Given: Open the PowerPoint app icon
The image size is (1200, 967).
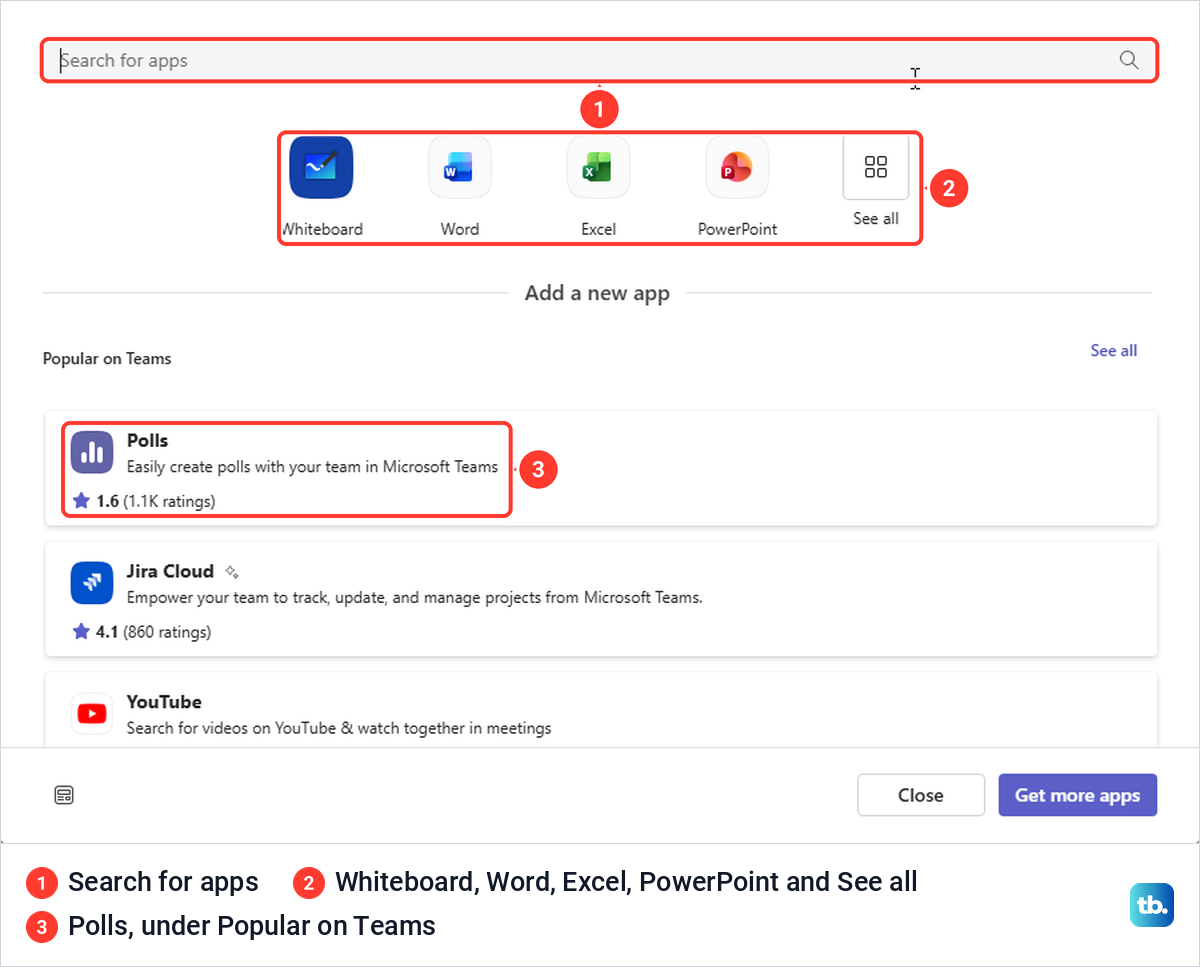Looking at the screenshot, I should (x=737, y=167).
